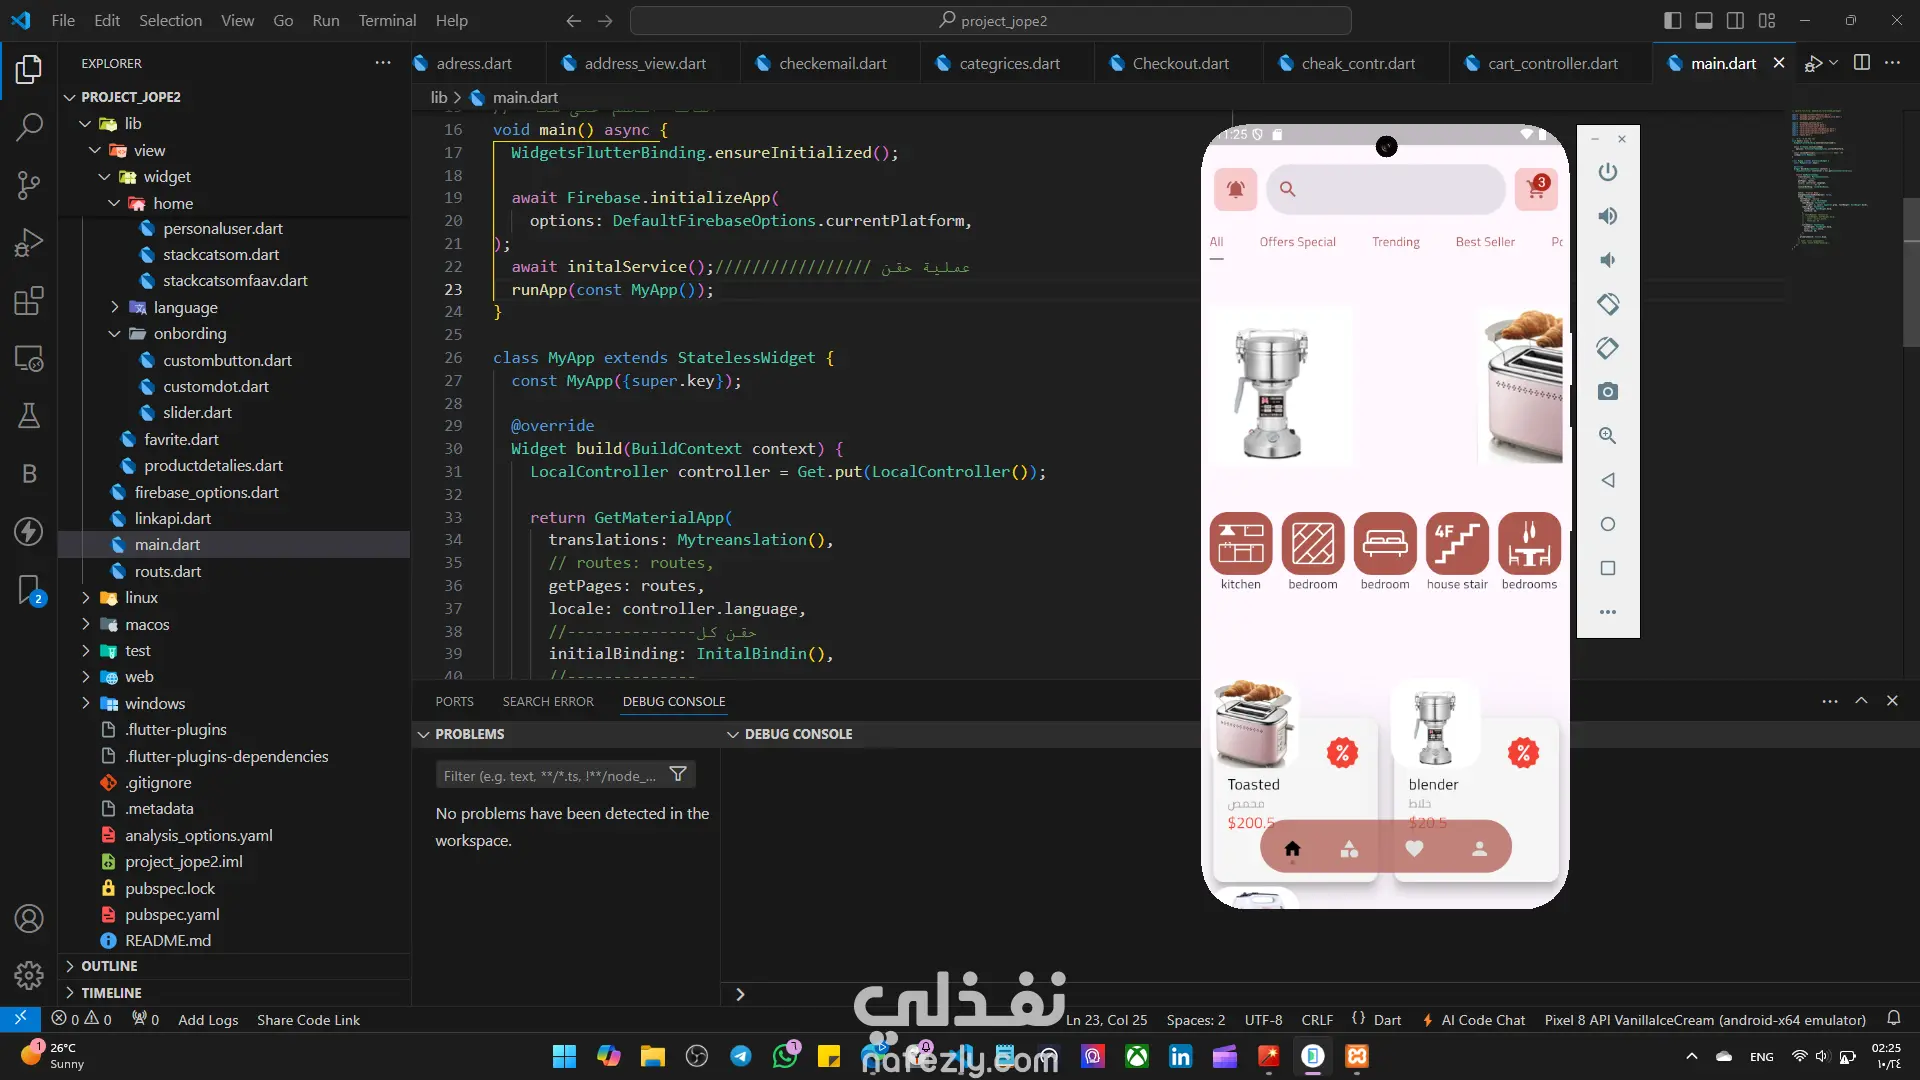The width and height of the screenshot is (1920, 1080).
Task: Click the Dart language mode indicator
Action: point(1387,1020)
